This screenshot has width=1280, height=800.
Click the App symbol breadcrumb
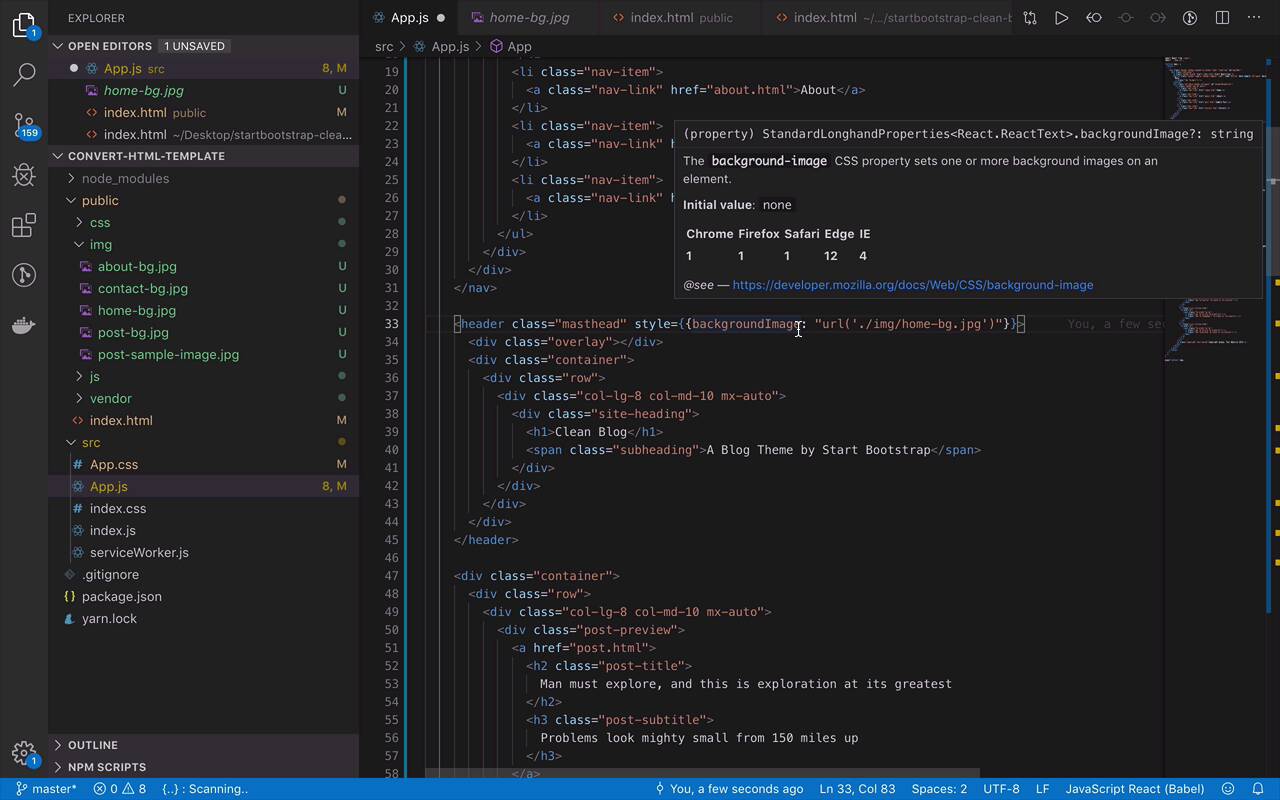[510, 46]
